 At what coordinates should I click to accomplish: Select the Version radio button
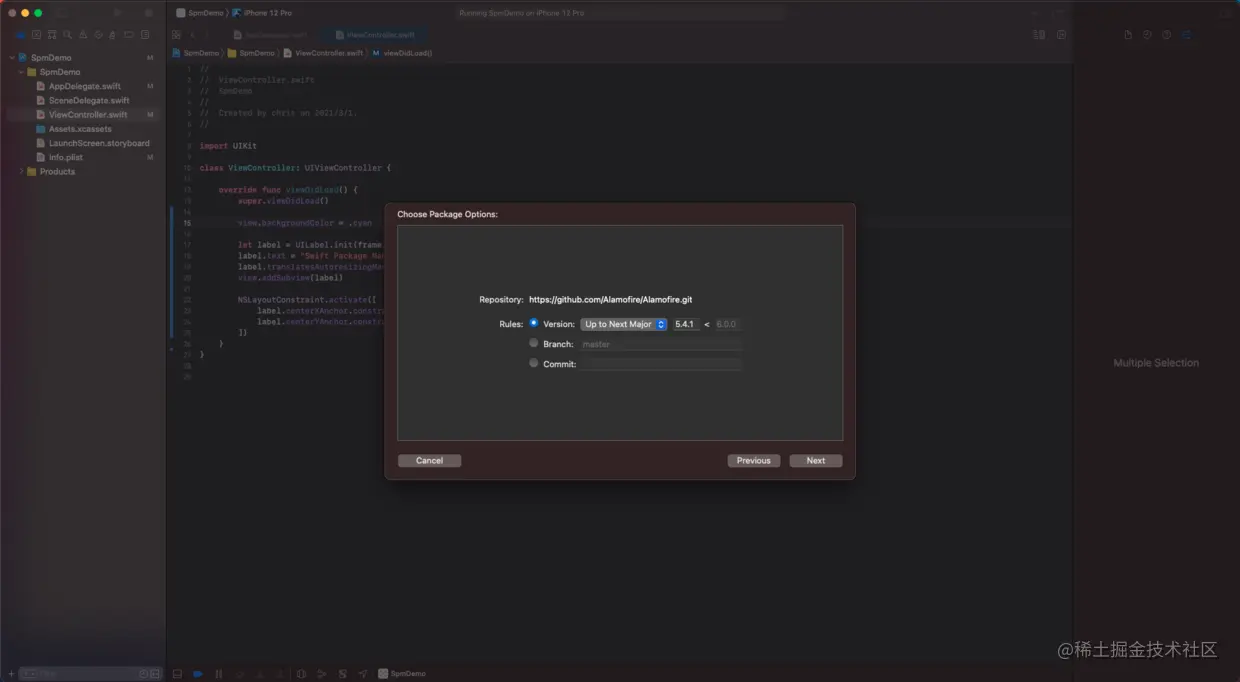click(533, 323)
